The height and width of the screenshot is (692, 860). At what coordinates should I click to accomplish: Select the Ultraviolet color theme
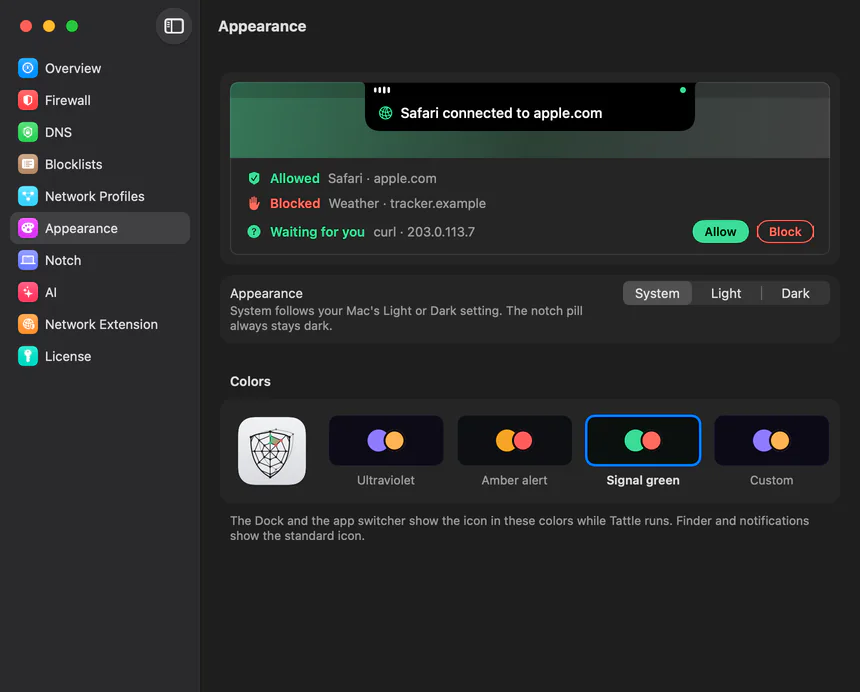[386, 440]
